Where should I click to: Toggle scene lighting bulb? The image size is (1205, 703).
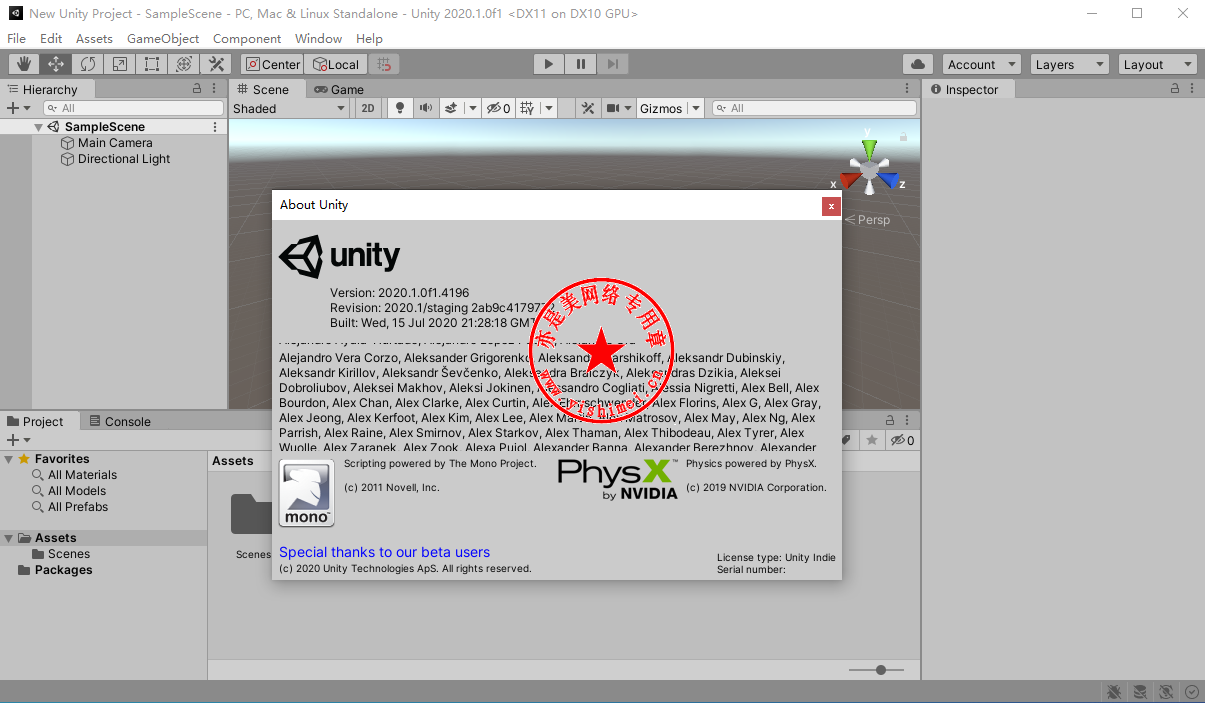400,108
